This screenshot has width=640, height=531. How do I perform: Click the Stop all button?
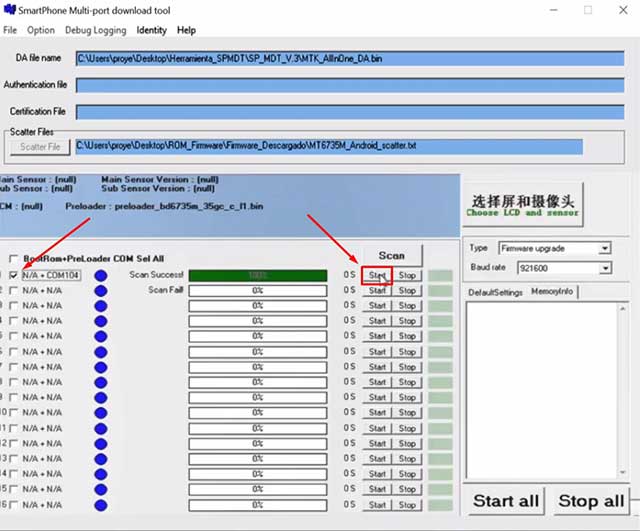coord(591,501)
